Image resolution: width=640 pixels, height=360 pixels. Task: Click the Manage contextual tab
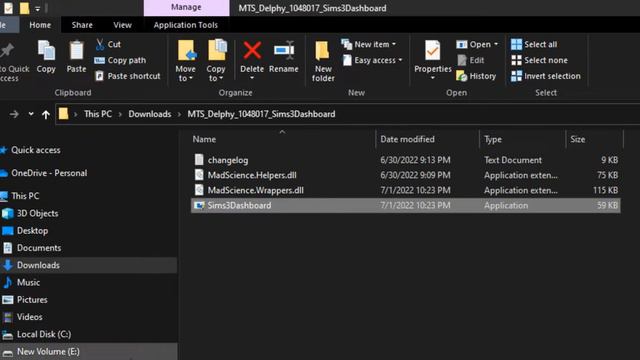pos(186,7)
